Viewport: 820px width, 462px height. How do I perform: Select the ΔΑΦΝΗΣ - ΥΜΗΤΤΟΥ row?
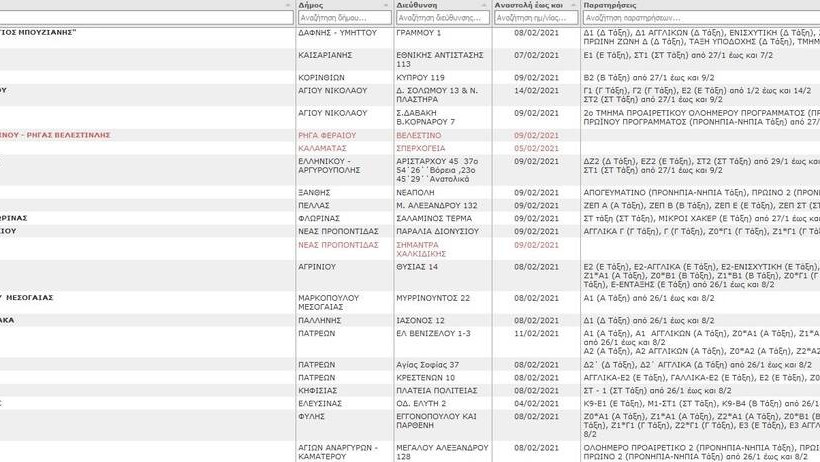click(337, 33)
